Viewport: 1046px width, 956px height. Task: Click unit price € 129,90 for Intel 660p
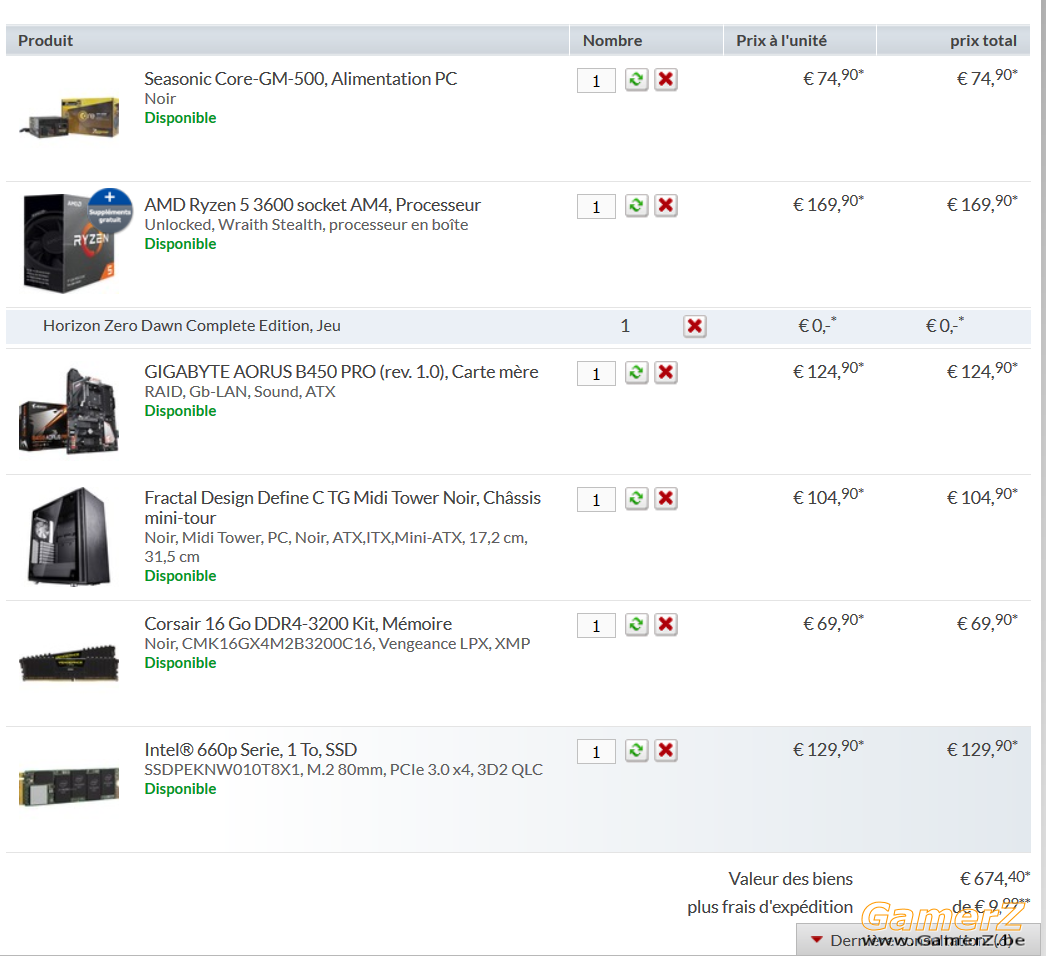tap(829, 749)
